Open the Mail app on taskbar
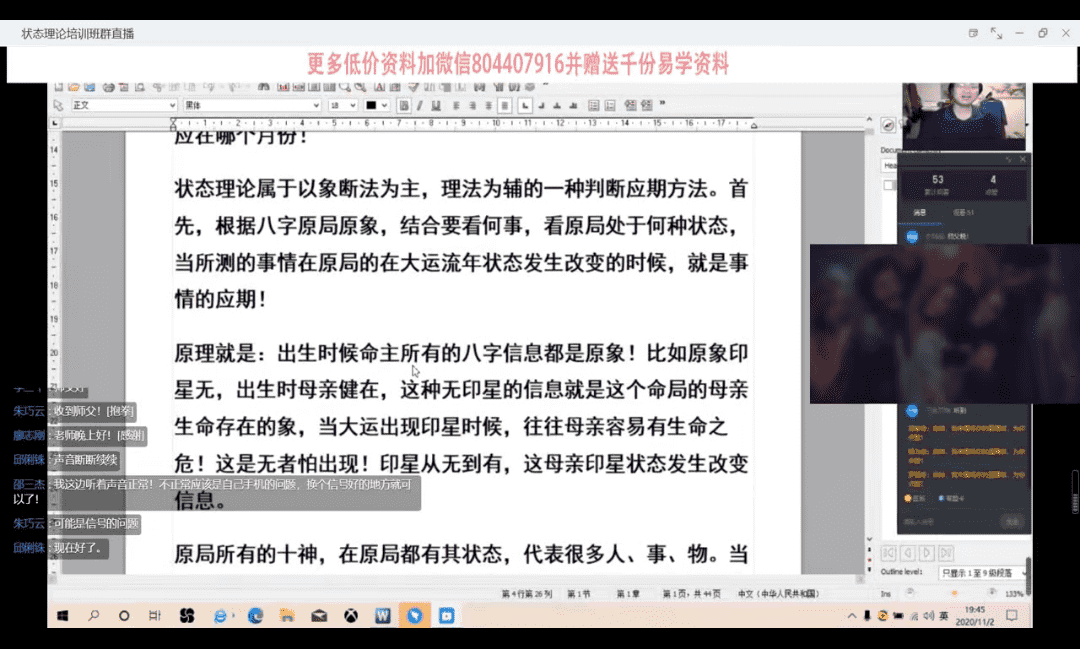 pos(318,616)
